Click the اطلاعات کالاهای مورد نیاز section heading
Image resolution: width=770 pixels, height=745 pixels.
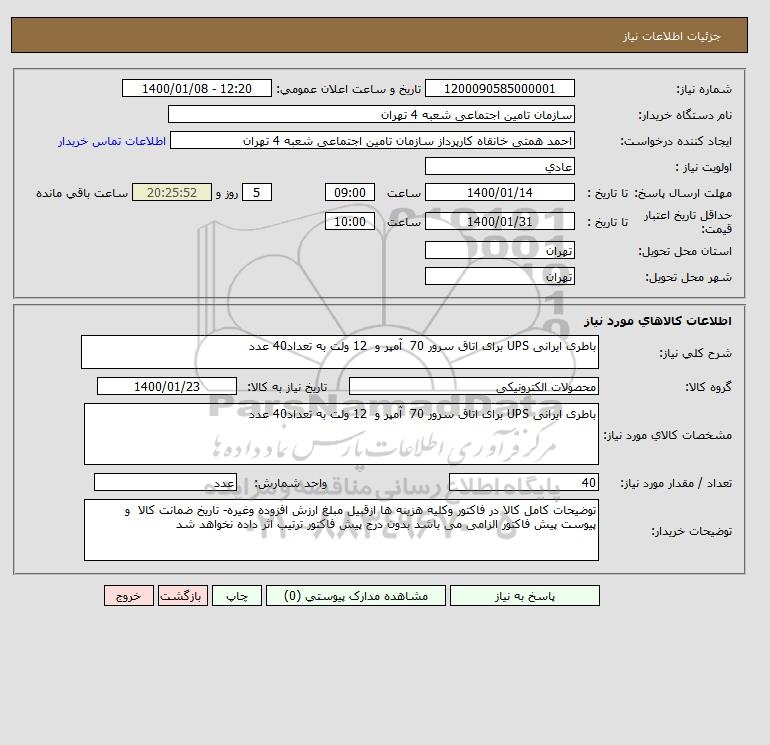658,321
